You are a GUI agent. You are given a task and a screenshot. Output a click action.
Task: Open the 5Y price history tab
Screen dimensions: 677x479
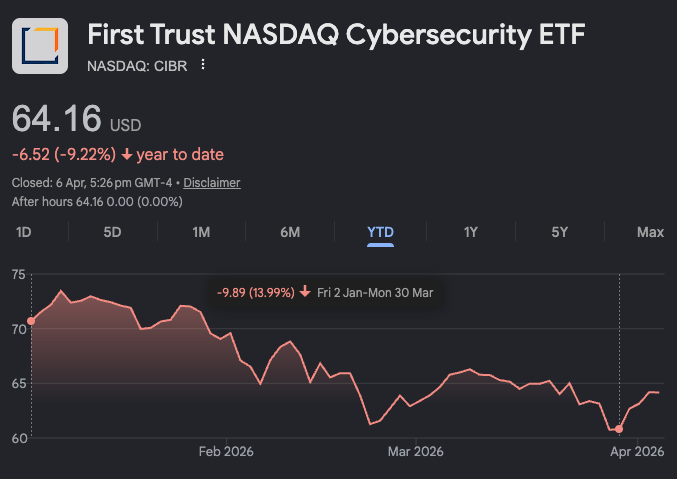(x=559, y=232)
